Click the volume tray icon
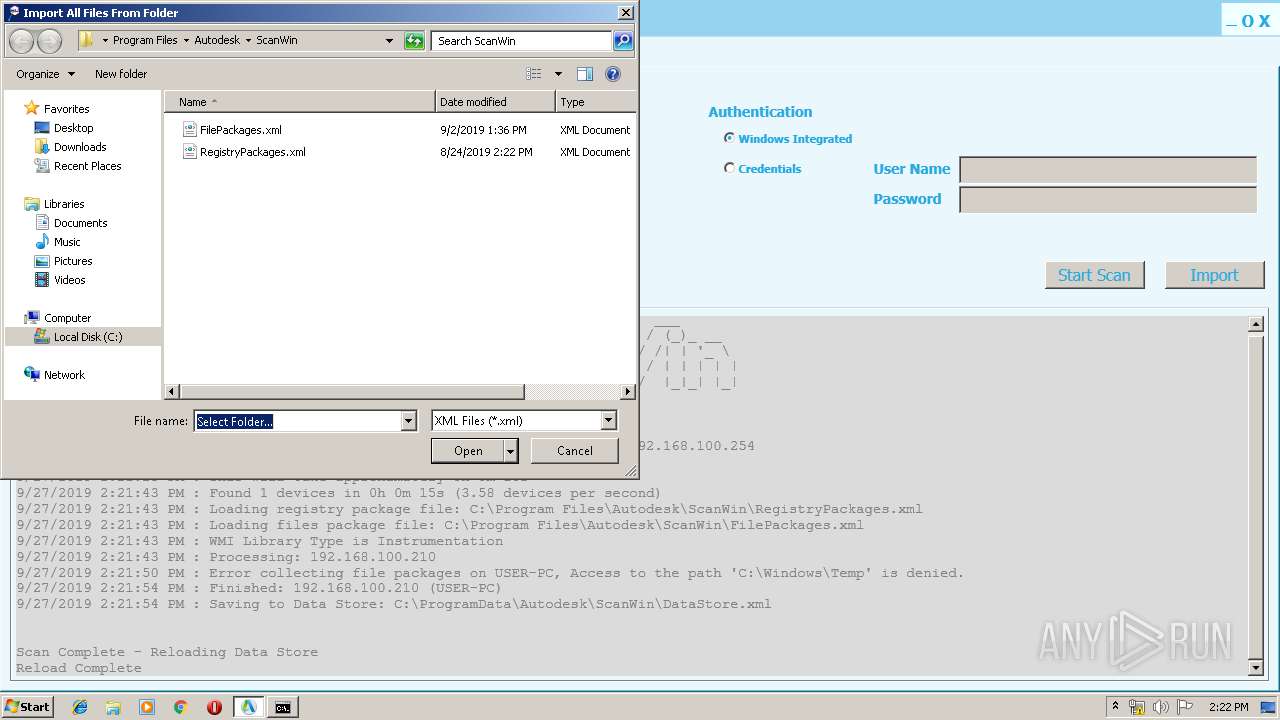The width and height of the screenshot is (1280, 720). click(x=1160, y=707)
